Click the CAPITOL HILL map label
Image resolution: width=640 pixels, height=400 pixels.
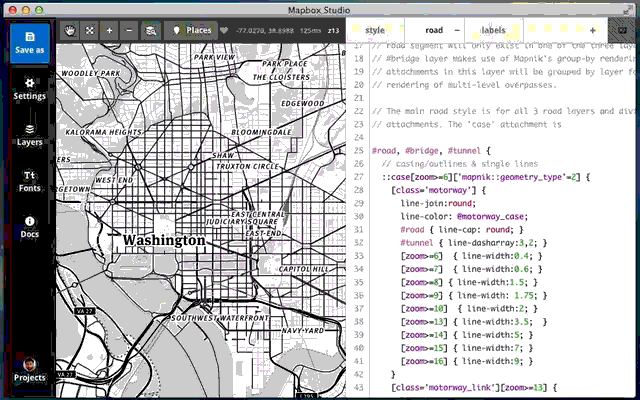[303, 269]
